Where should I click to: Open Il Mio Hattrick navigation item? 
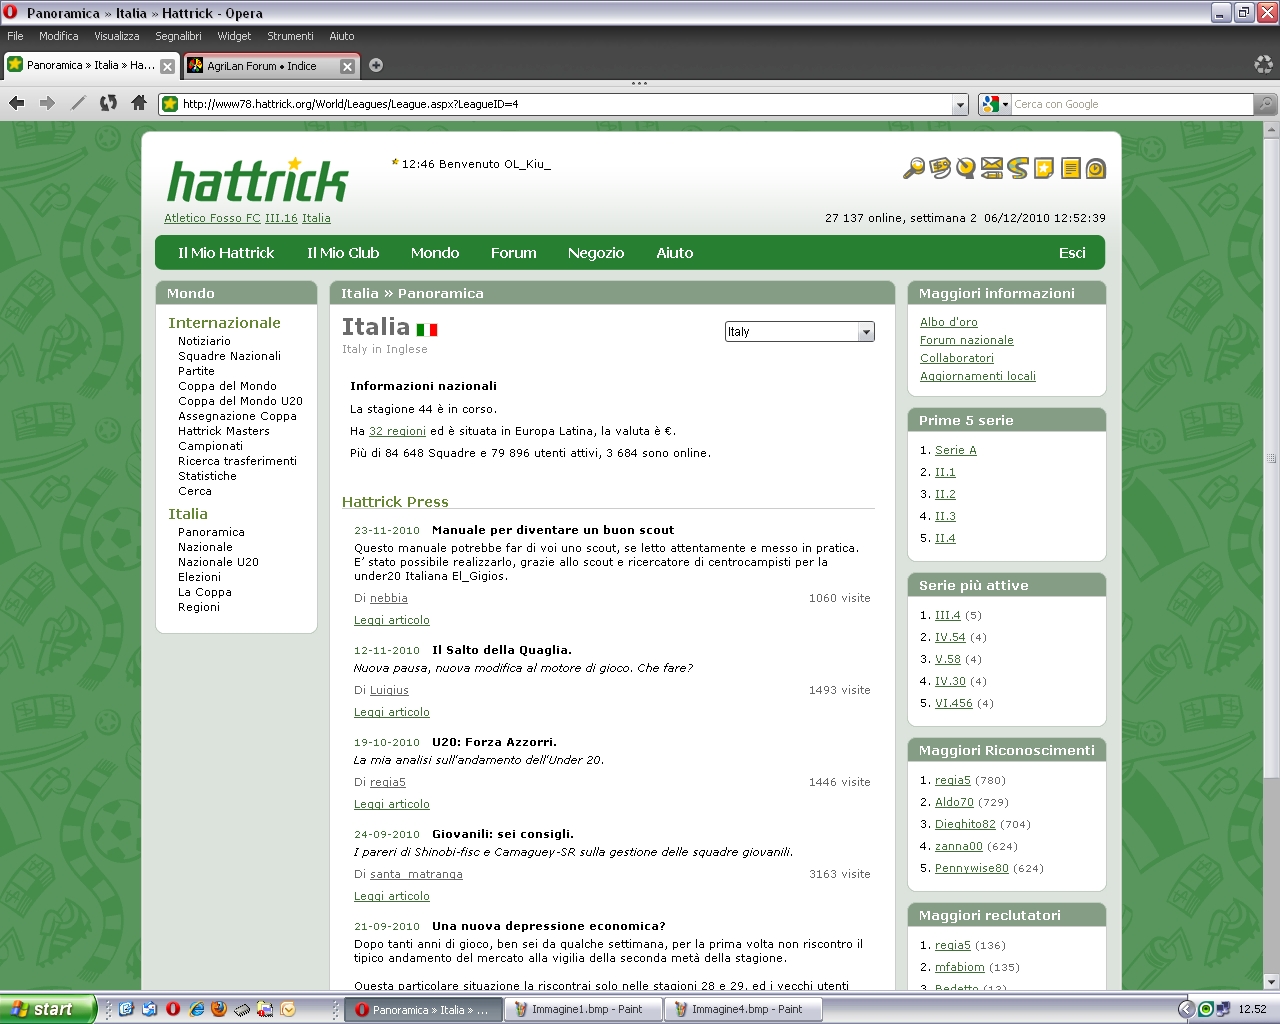(x=226, y=253)
